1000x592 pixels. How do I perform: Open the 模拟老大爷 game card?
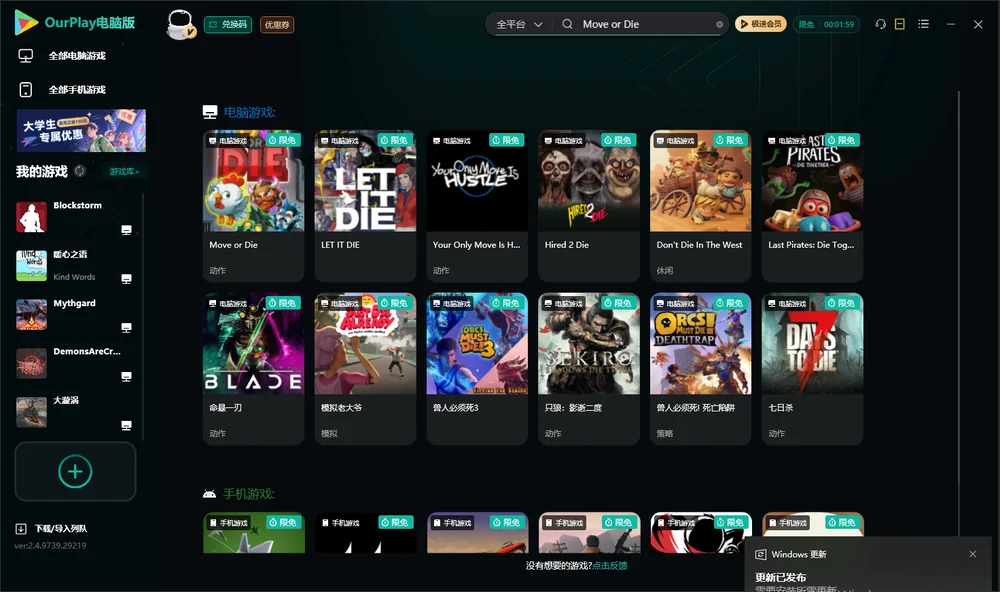coord(365,369)
